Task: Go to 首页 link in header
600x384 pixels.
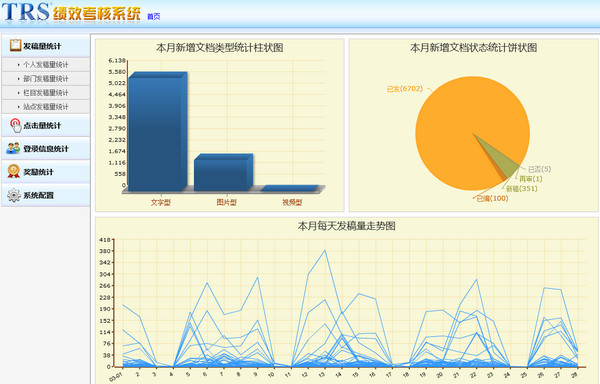Action: 153,16
